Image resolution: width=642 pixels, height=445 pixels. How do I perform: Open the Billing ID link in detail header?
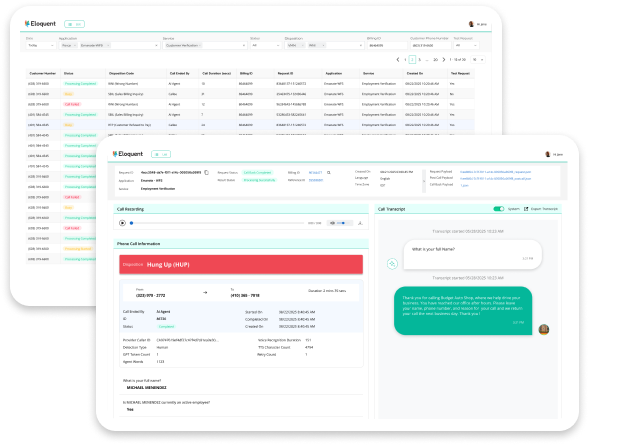(x=315, y=172)
